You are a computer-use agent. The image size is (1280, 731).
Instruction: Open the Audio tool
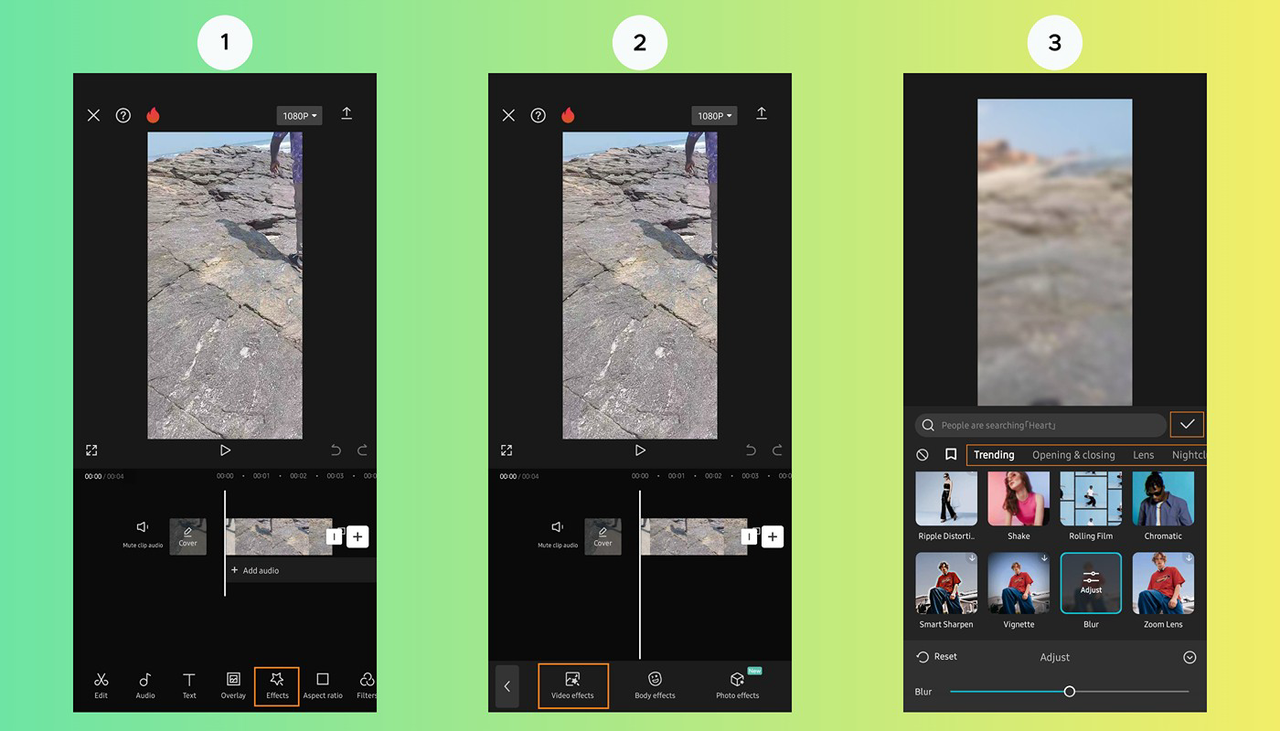pos(145,686)
